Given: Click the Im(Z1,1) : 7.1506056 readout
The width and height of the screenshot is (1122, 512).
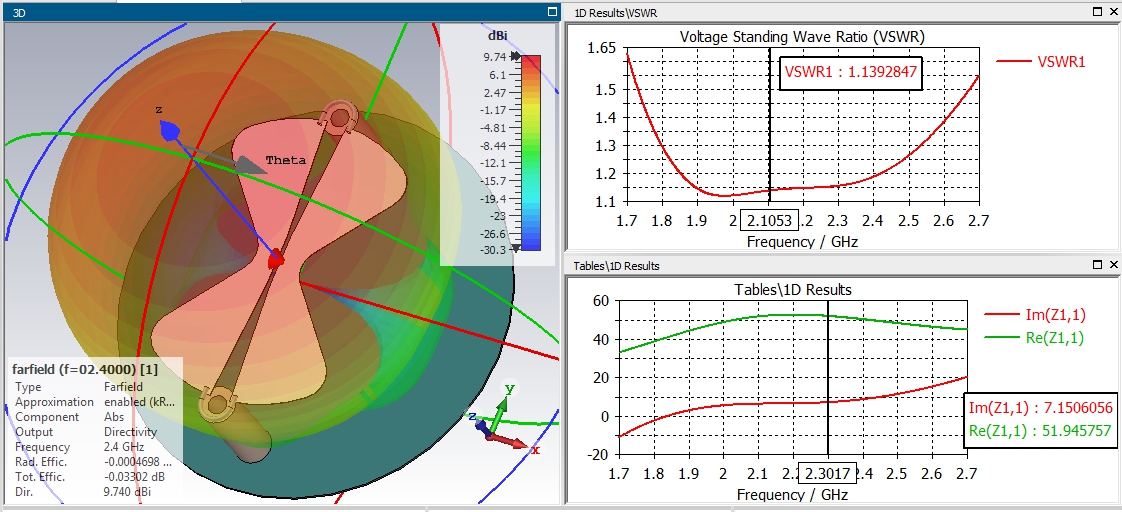Looking at the screenshot, I should coord(1041,408).
